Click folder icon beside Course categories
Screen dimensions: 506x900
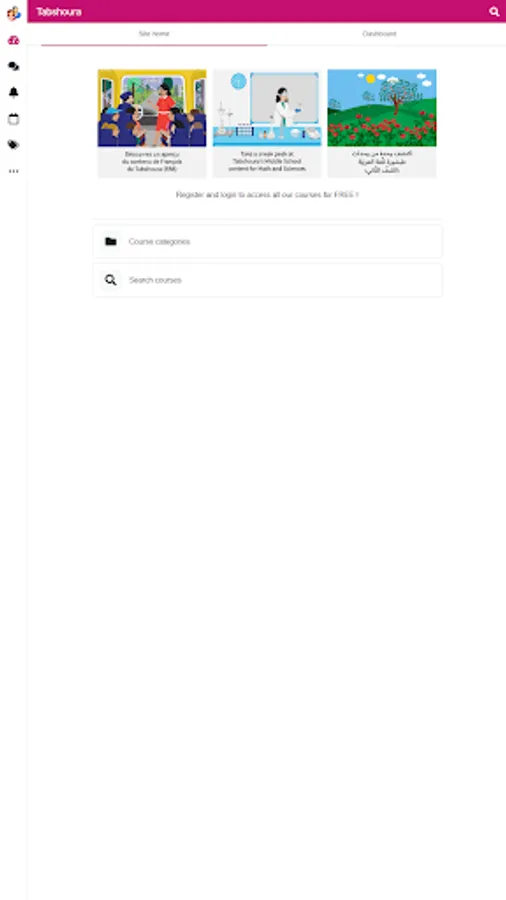pyautogui.click(x=111, y=242)
